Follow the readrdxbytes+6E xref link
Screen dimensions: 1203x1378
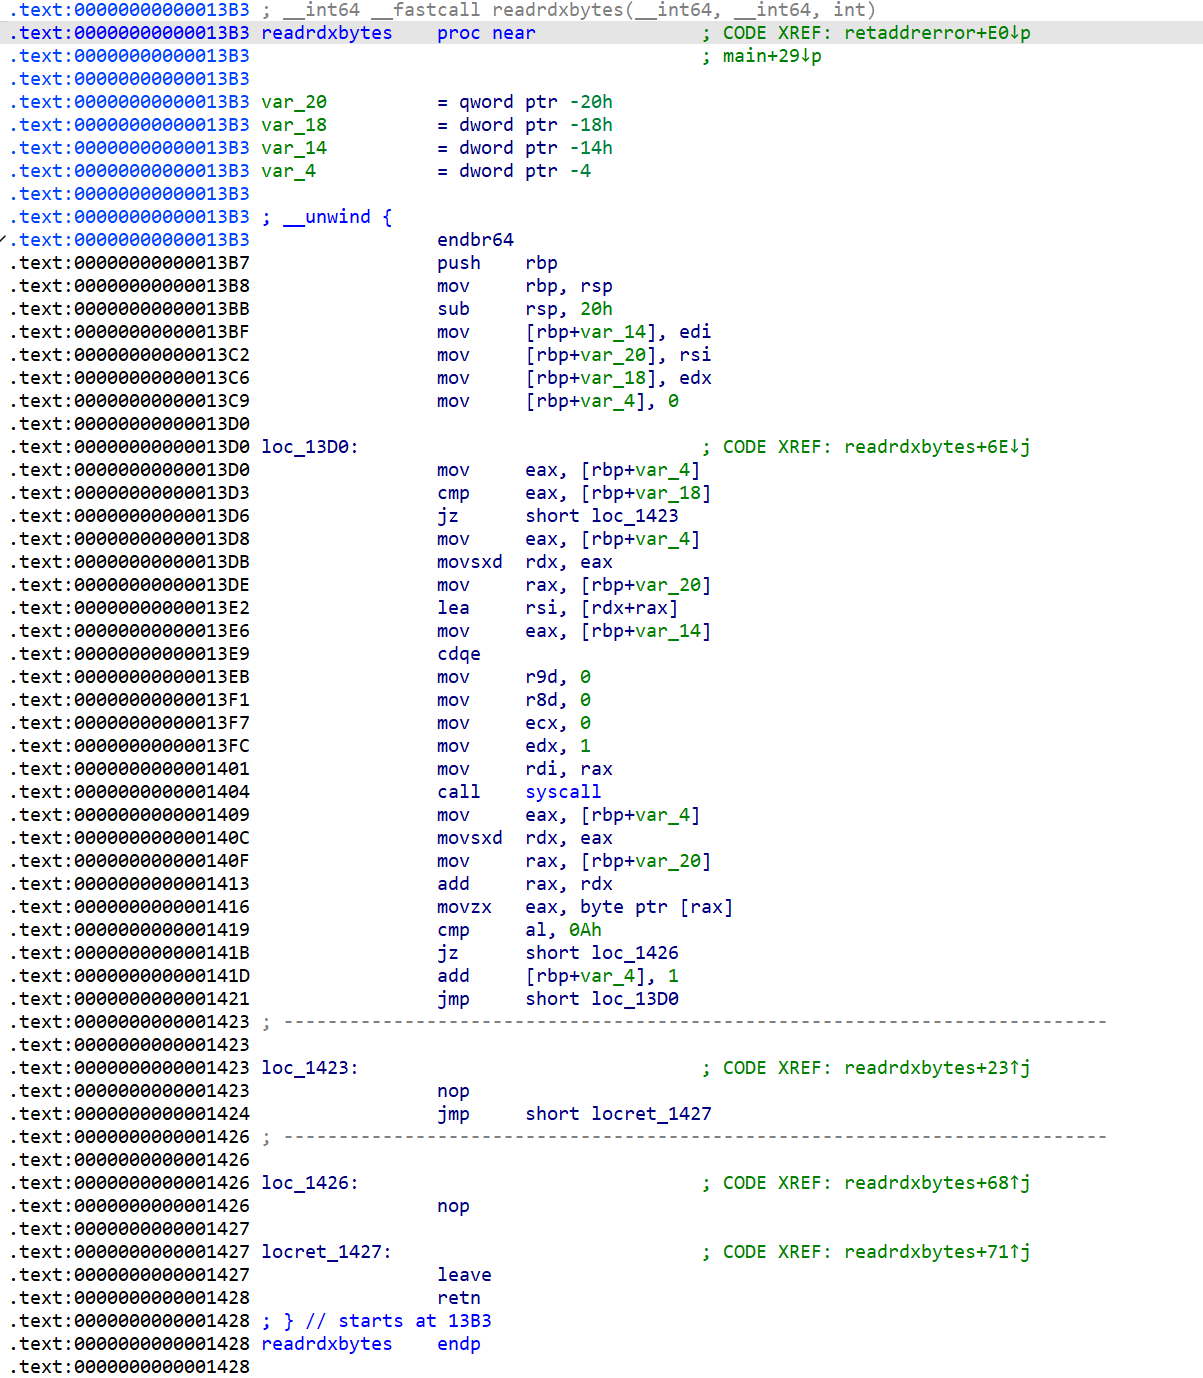click(936, 447)
